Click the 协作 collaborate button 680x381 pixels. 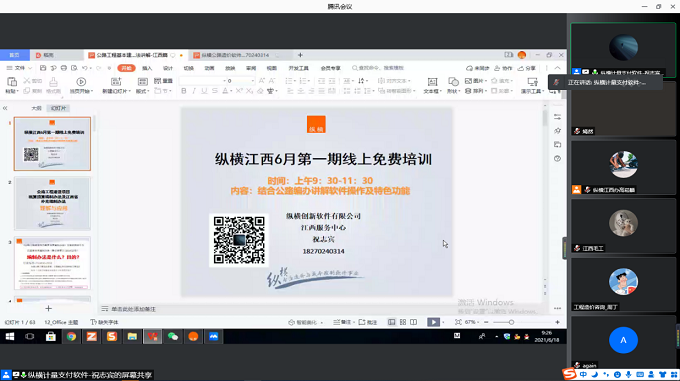click(x=503, y=68)
